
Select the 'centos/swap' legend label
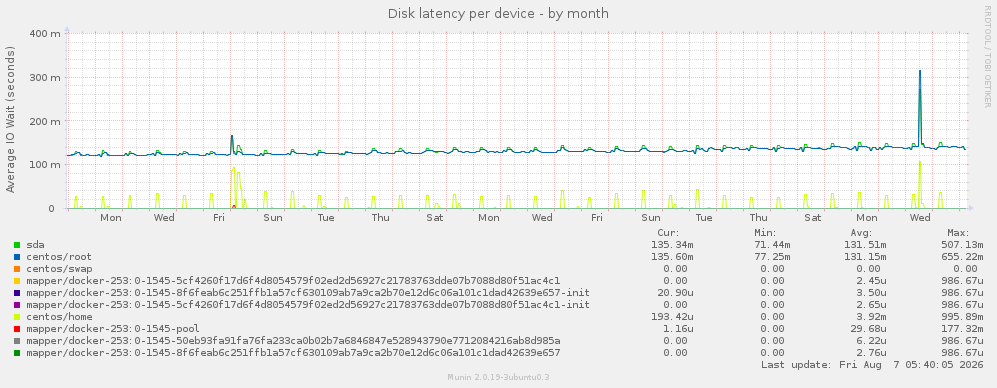59,269
